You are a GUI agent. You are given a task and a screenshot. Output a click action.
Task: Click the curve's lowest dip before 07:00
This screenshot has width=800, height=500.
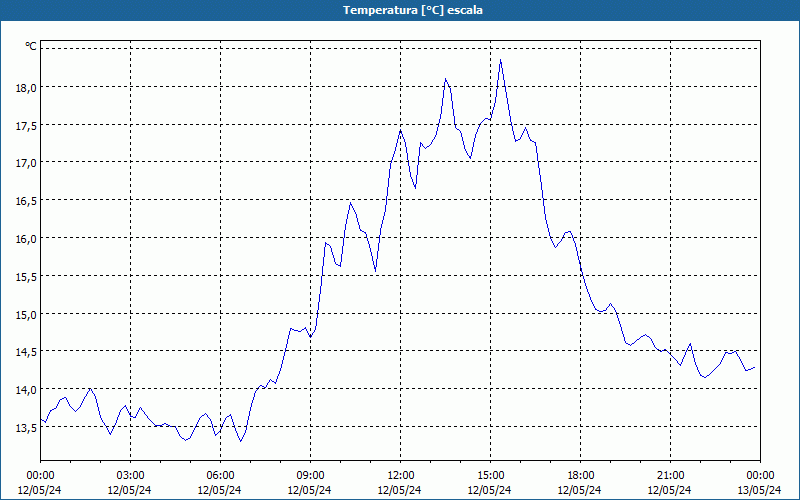(241, 441)
